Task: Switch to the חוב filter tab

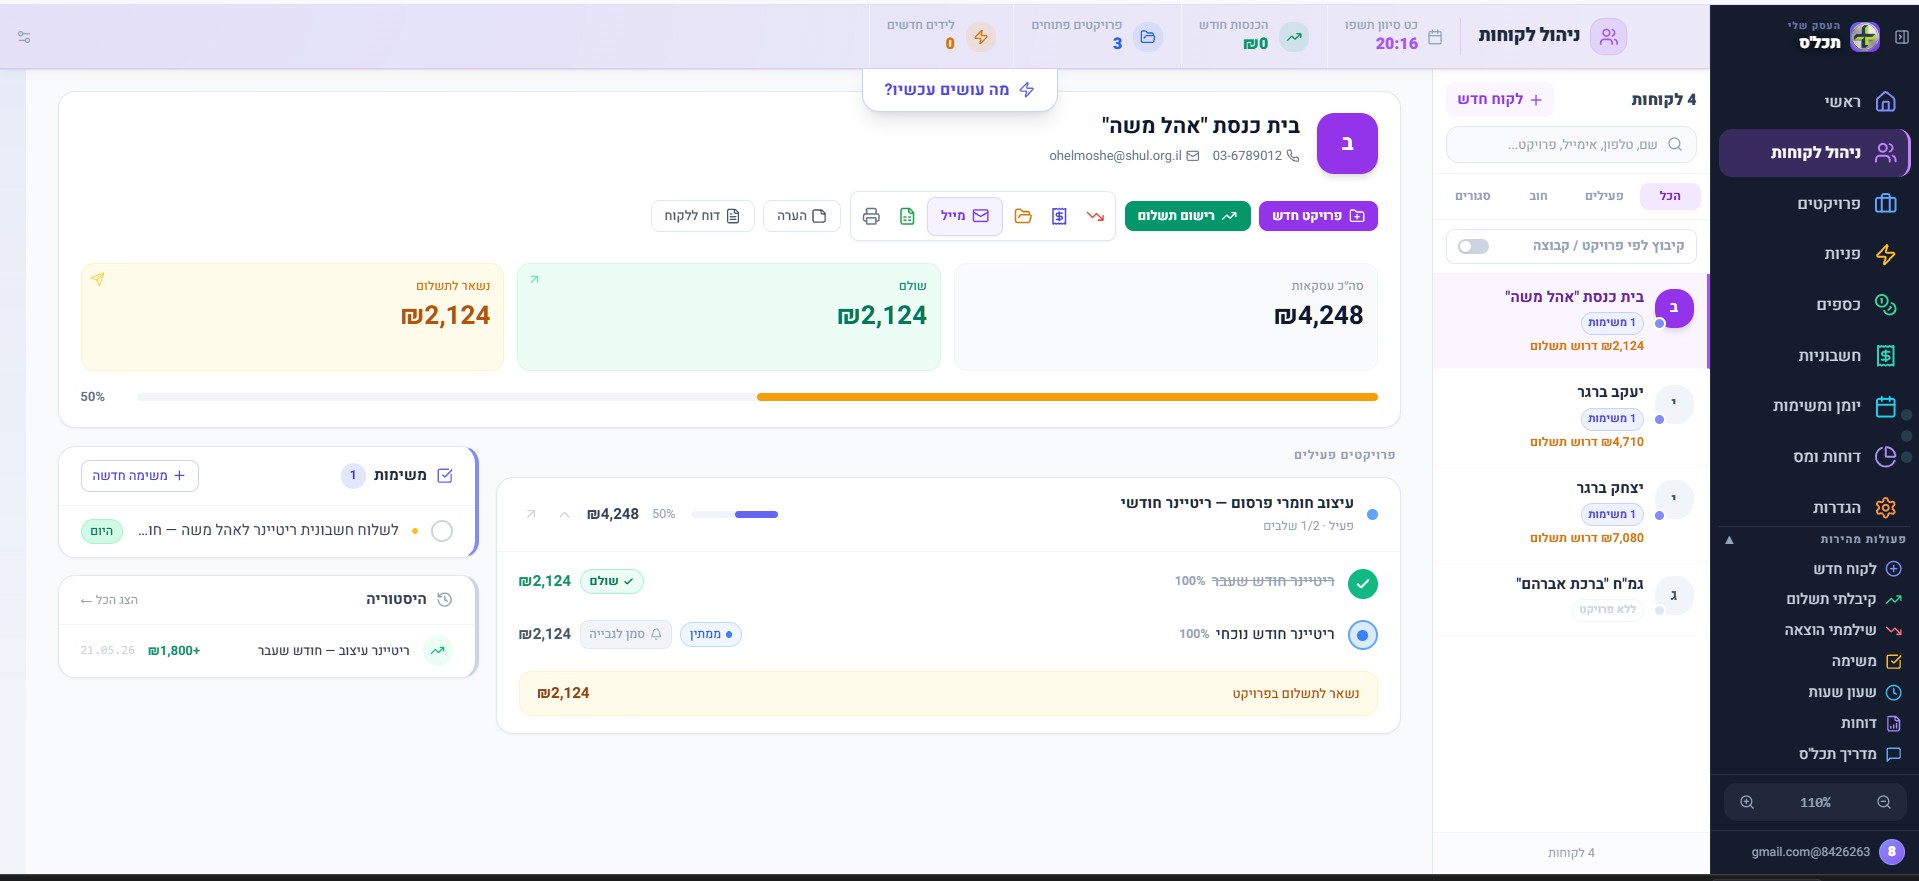Action: point(1538,196)
